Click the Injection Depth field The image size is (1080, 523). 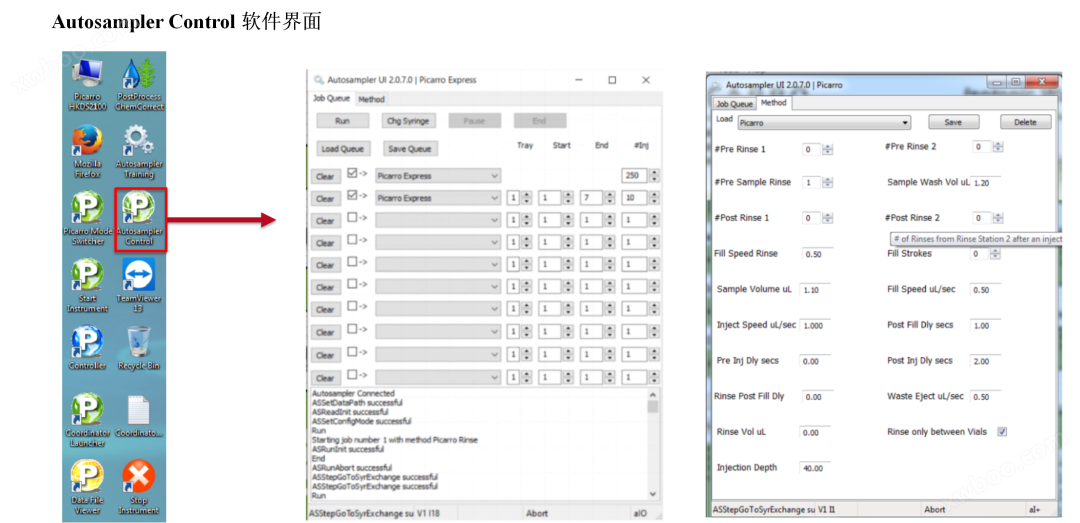pyautogui.click(x=815, y=468)
